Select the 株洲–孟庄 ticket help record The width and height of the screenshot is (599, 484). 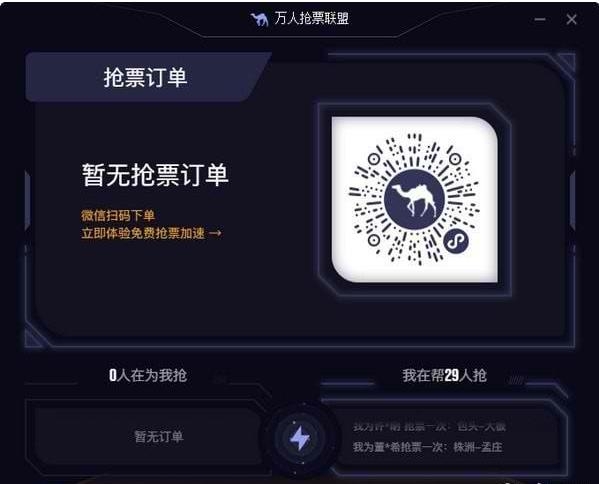[x=427, y=447]
